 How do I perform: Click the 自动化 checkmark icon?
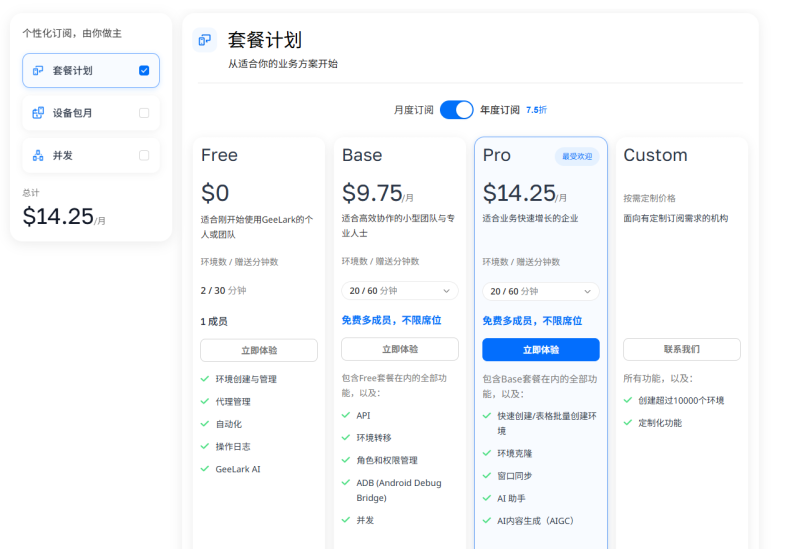coord(205,424)
